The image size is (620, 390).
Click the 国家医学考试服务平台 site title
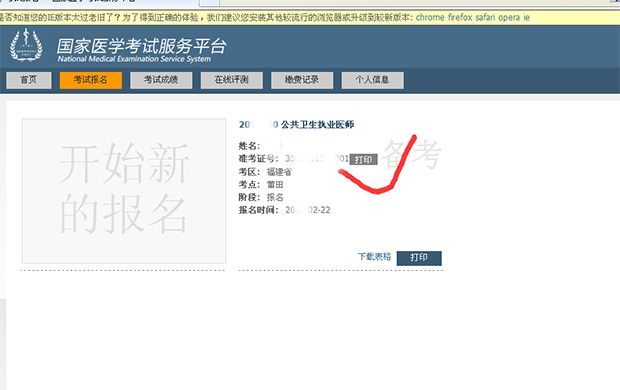pos(141,46)
